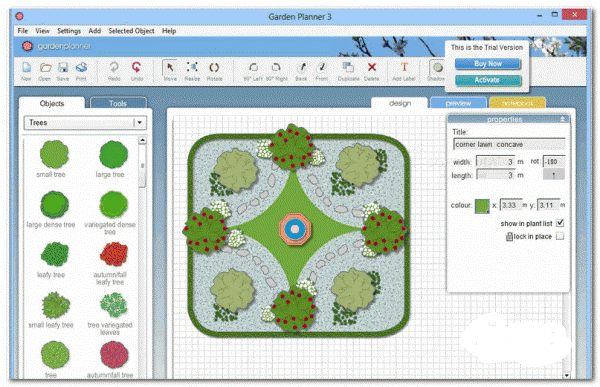Screen dimensions: 600x387
Task: Click the Activate button
Action: pyautogui.click(x=488, y=80)
